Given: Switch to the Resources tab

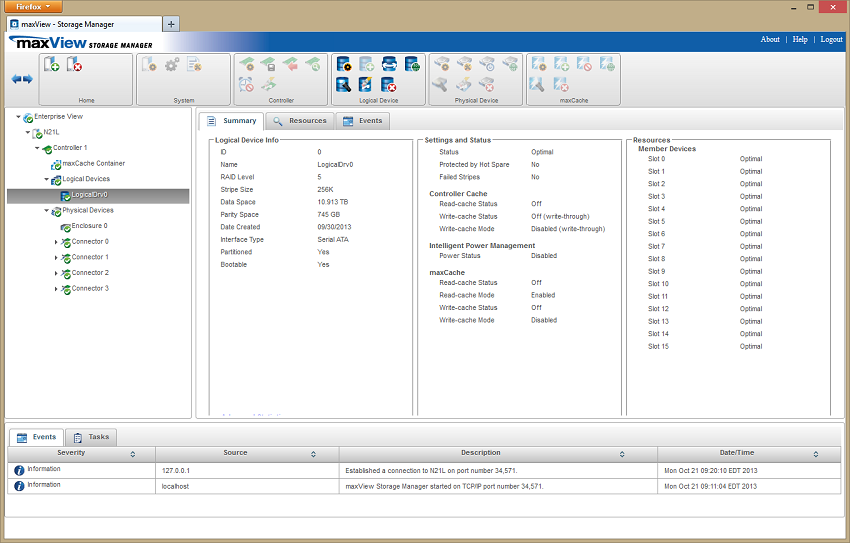Looking at the screenshot, I should point(300,121).
